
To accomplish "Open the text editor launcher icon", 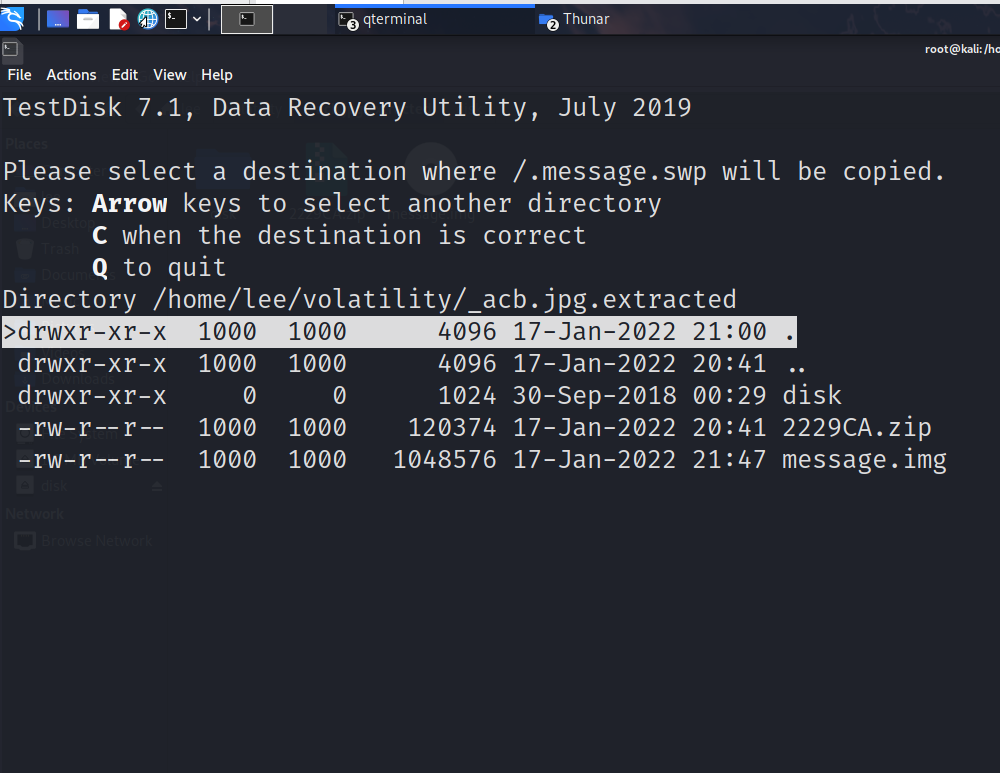I will pyautogui.click(x=119, y=20).
